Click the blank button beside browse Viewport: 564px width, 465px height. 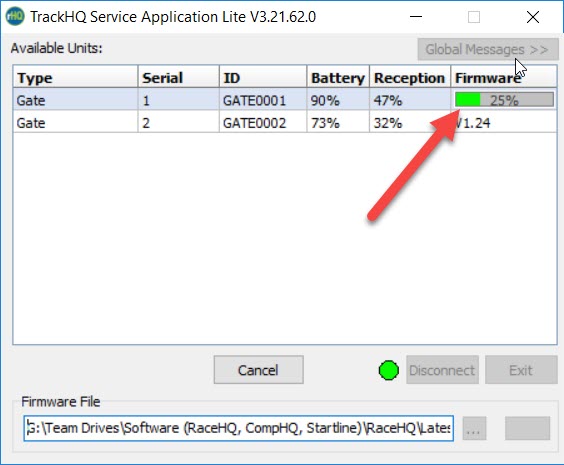pos(527,428)
